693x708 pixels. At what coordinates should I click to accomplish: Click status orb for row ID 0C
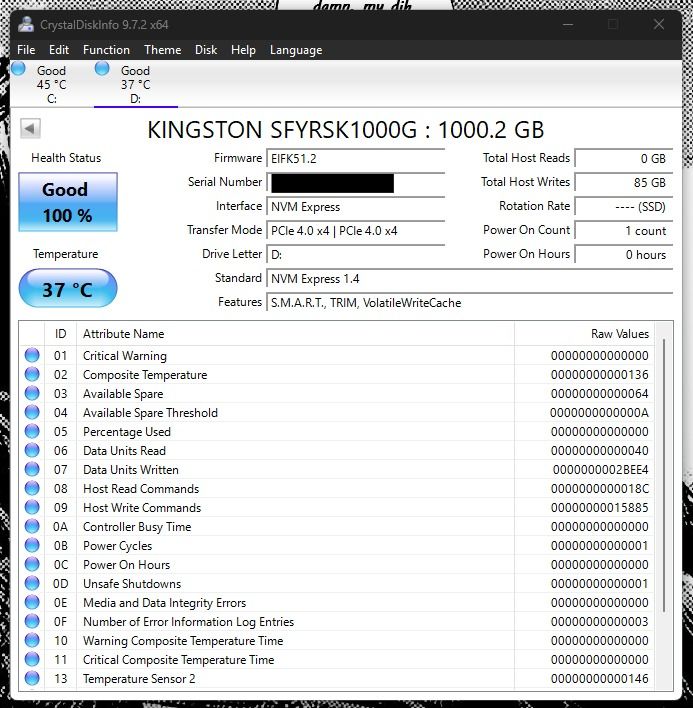click(x=32, y=564)
